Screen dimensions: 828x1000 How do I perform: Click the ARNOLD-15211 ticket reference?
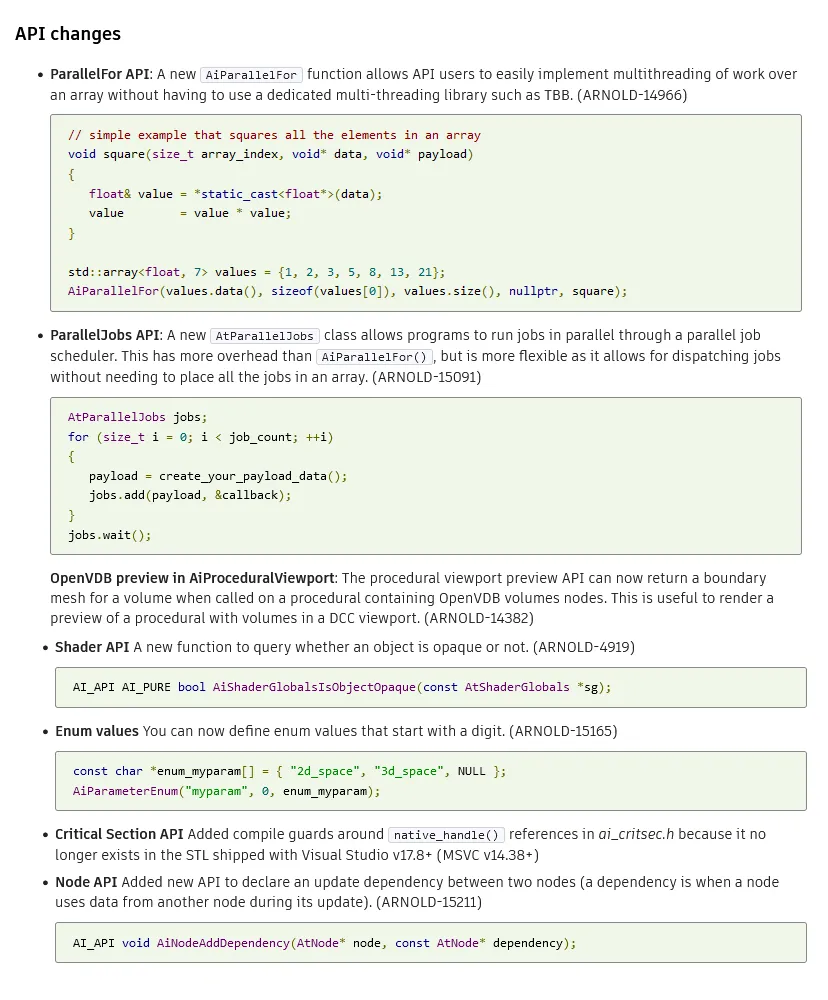coord(429,902)
